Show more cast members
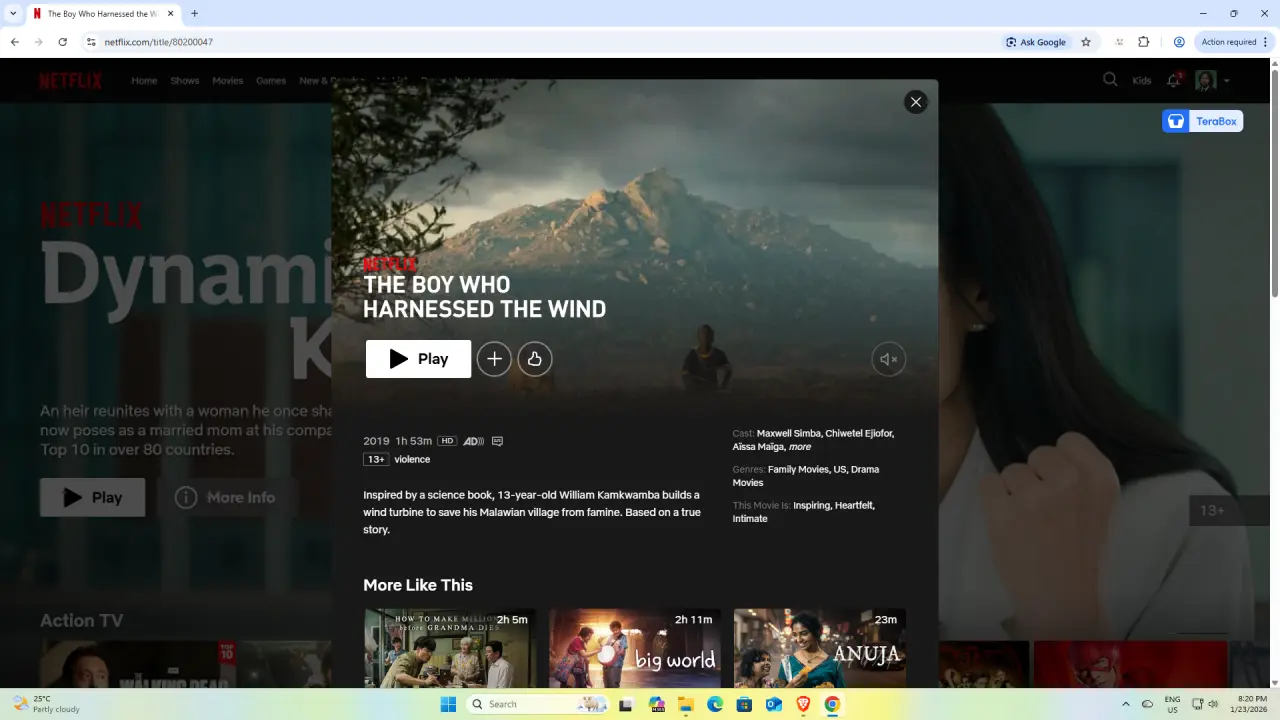The width and height of the screenshot is (1280, 720). point(800,447)
